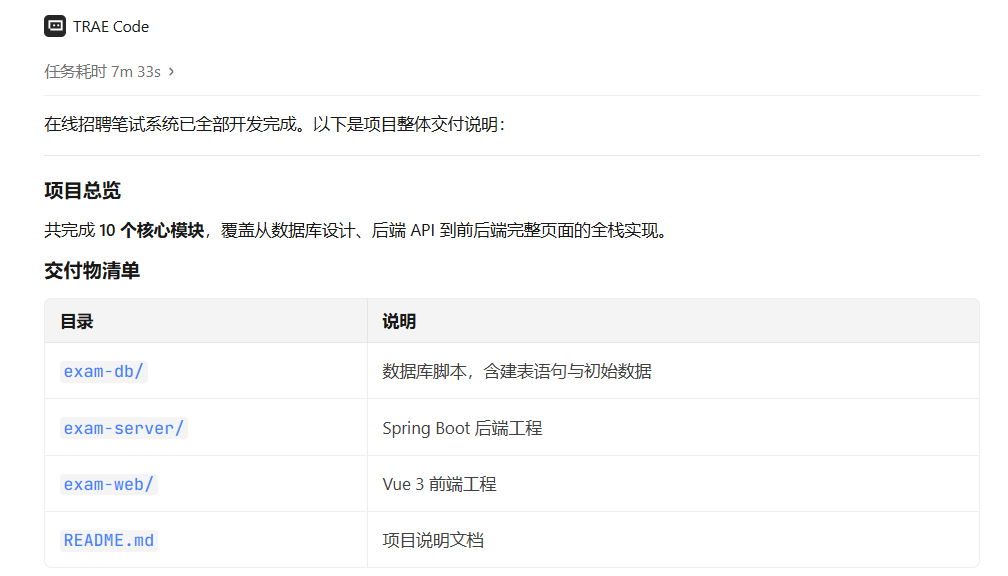Select the 项目总览 heading

[82, 190]
